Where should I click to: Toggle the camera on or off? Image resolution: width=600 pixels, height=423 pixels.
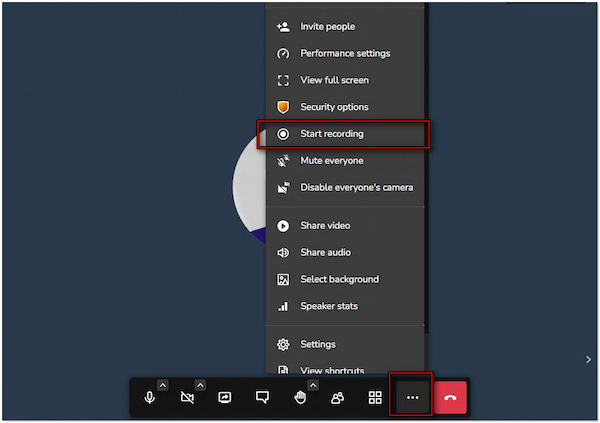click(187, 397)
